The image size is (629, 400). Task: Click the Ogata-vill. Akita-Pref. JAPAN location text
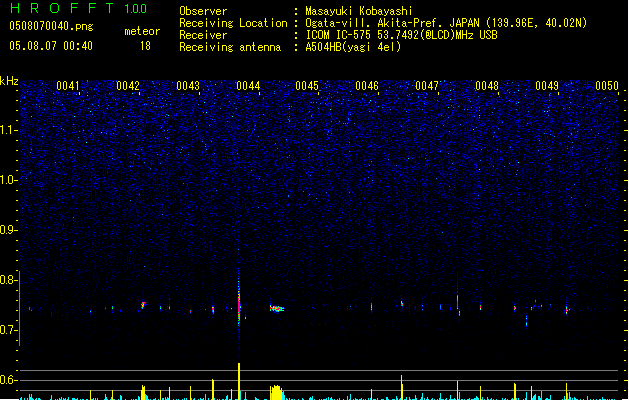446,23
